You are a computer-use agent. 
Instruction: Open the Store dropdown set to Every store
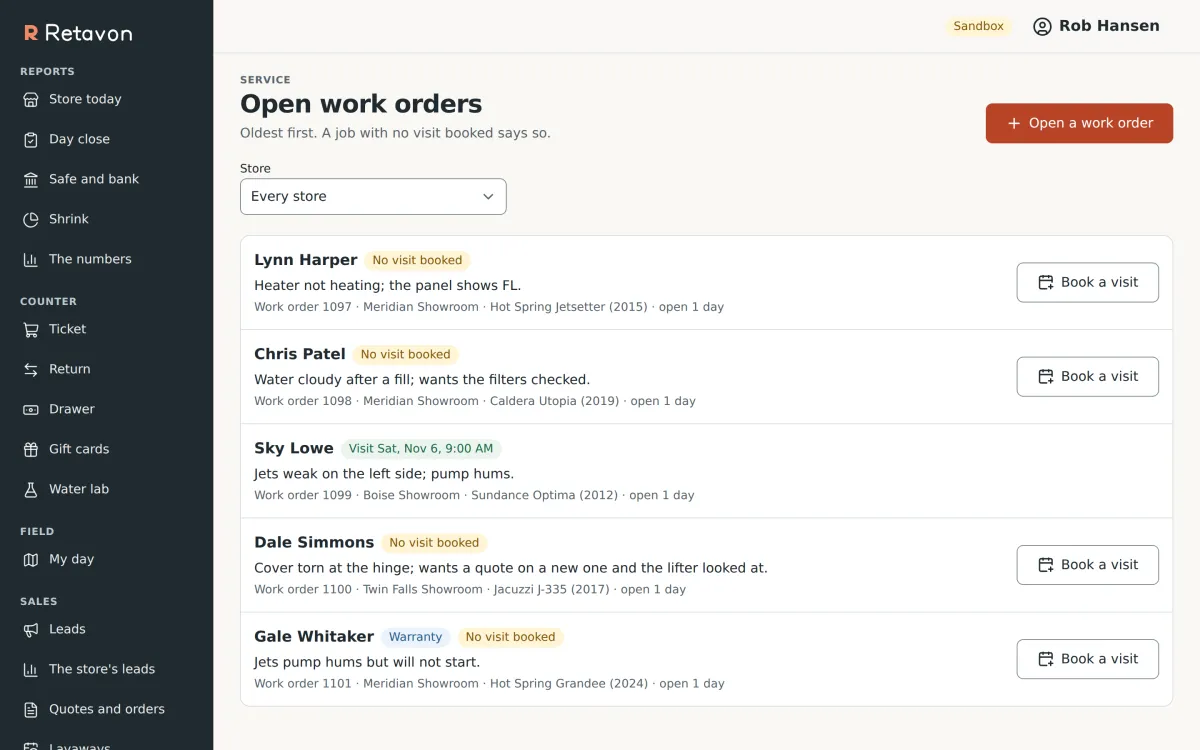tap(373, 196)
